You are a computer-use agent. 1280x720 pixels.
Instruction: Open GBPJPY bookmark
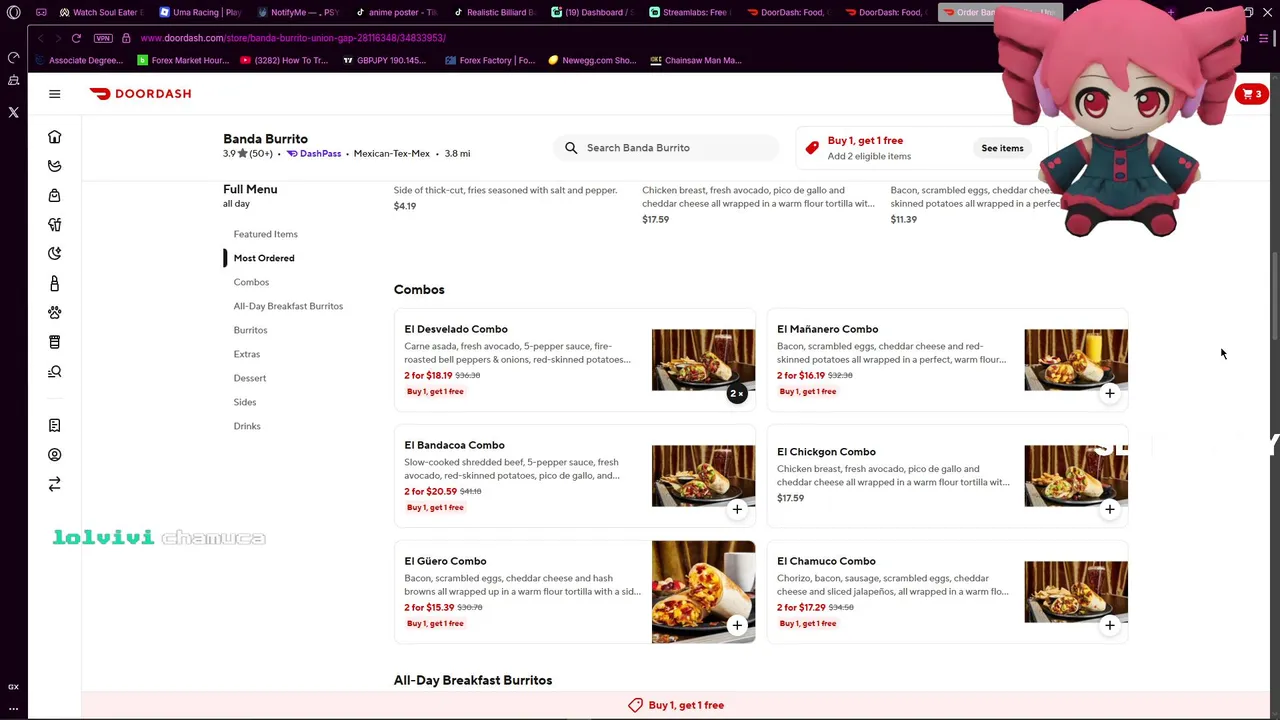coord(384,60)
